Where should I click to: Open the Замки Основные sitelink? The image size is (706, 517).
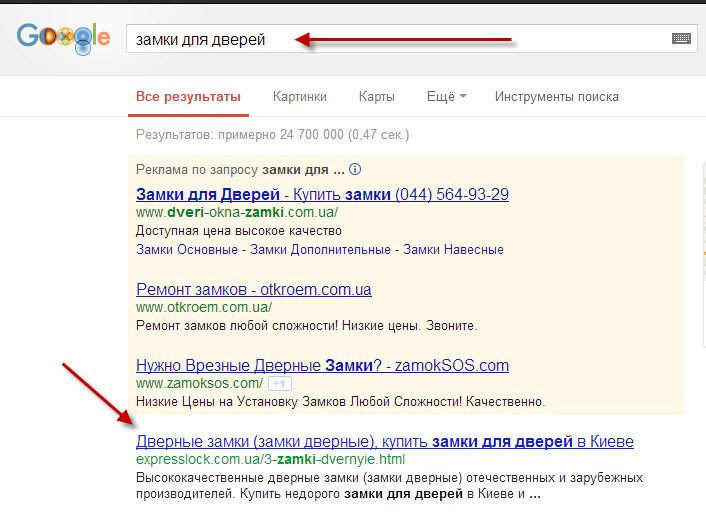(187, 249)
